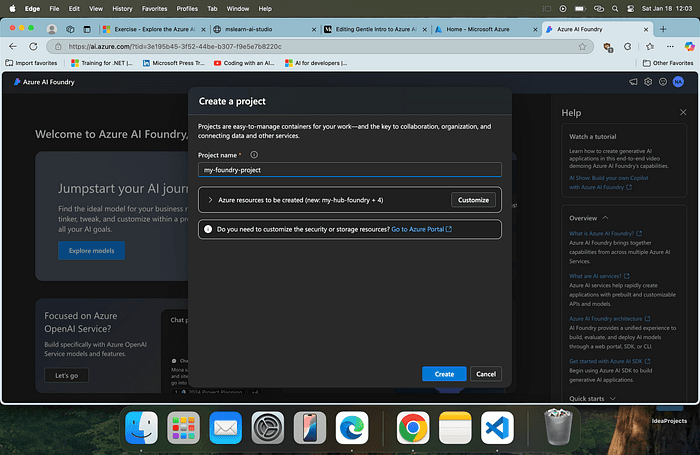700x455 pixels.
Task: Open Import favorites bookmark
Action: (31, 63)
